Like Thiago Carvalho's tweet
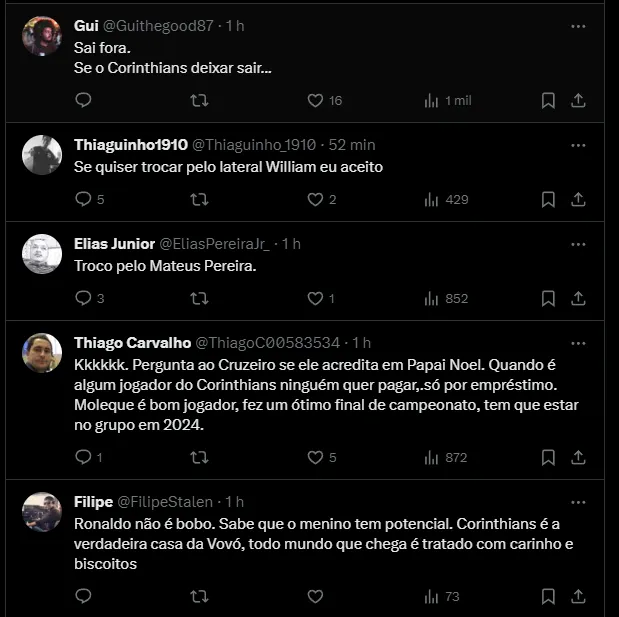Viewport: 619px width, 617px height. (x=315, y=457)
